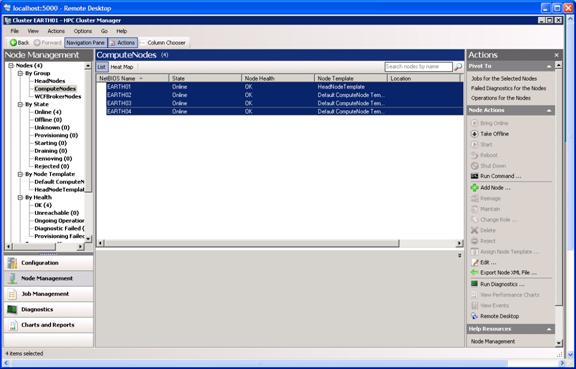Switch to Heat Map view
576x369 pixels.
click(122, 67)
